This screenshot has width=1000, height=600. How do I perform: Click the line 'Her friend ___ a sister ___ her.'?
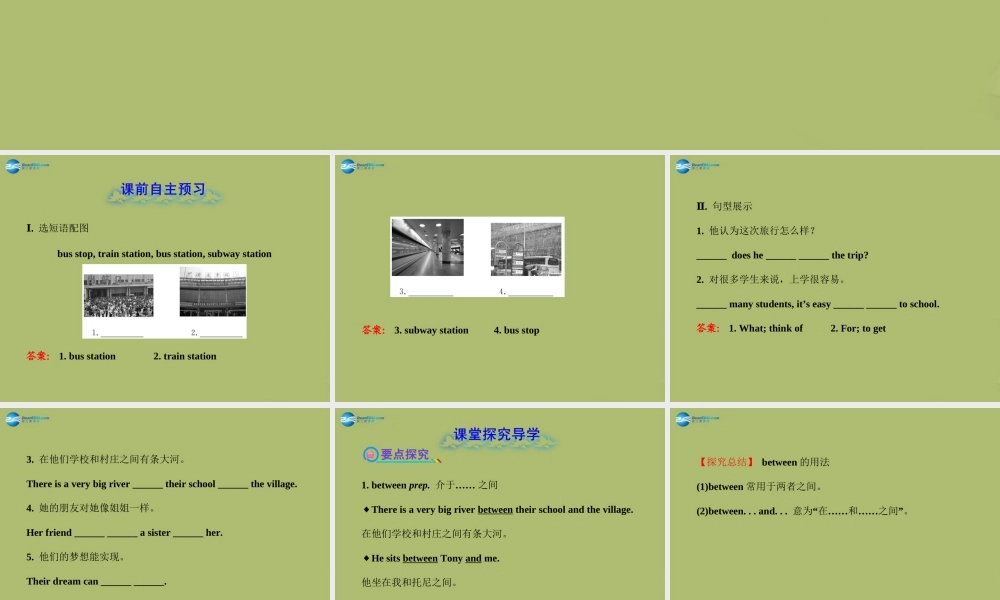(x=124, y=532)
